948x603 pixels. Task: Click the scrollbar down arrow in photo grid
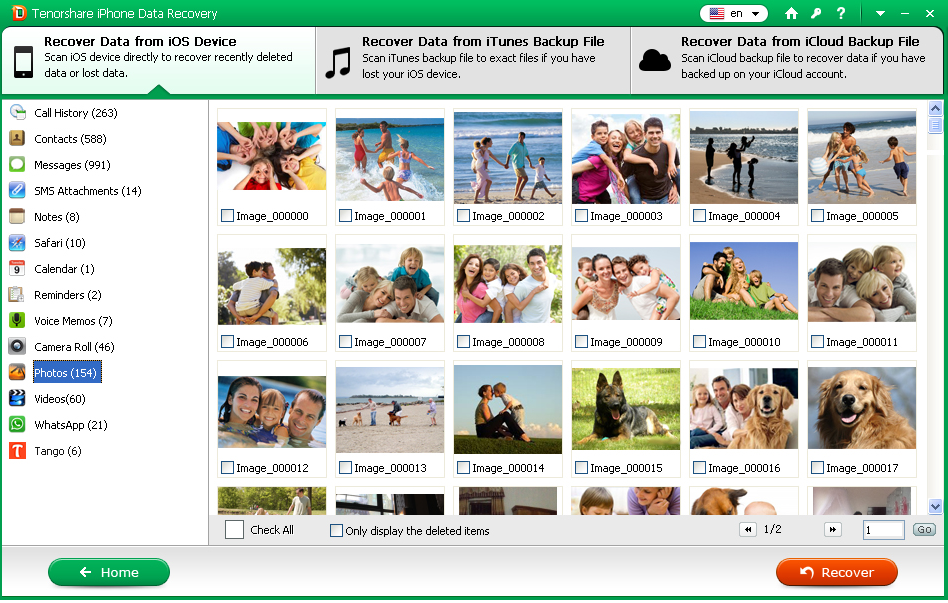point(935,506)
